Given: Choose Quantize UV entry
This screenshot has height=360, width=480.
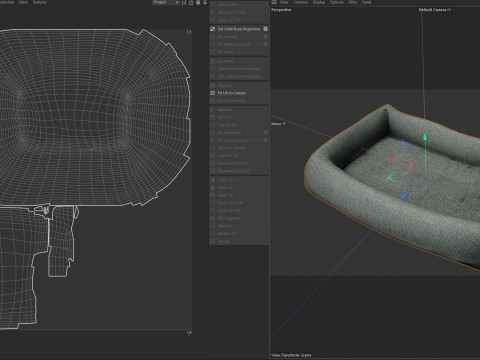Looking at the screenshot, I should (x=239, y=156).
